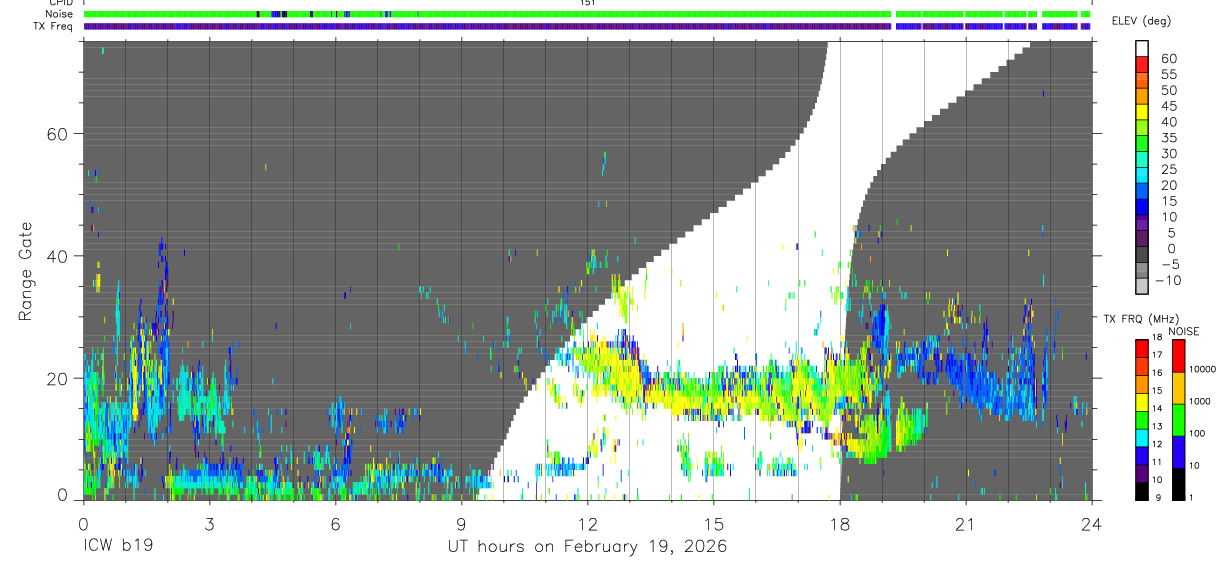Click hour tick '9' on the UT axis
Viewport: 1228px width, 567px height.
click(461, 524)
